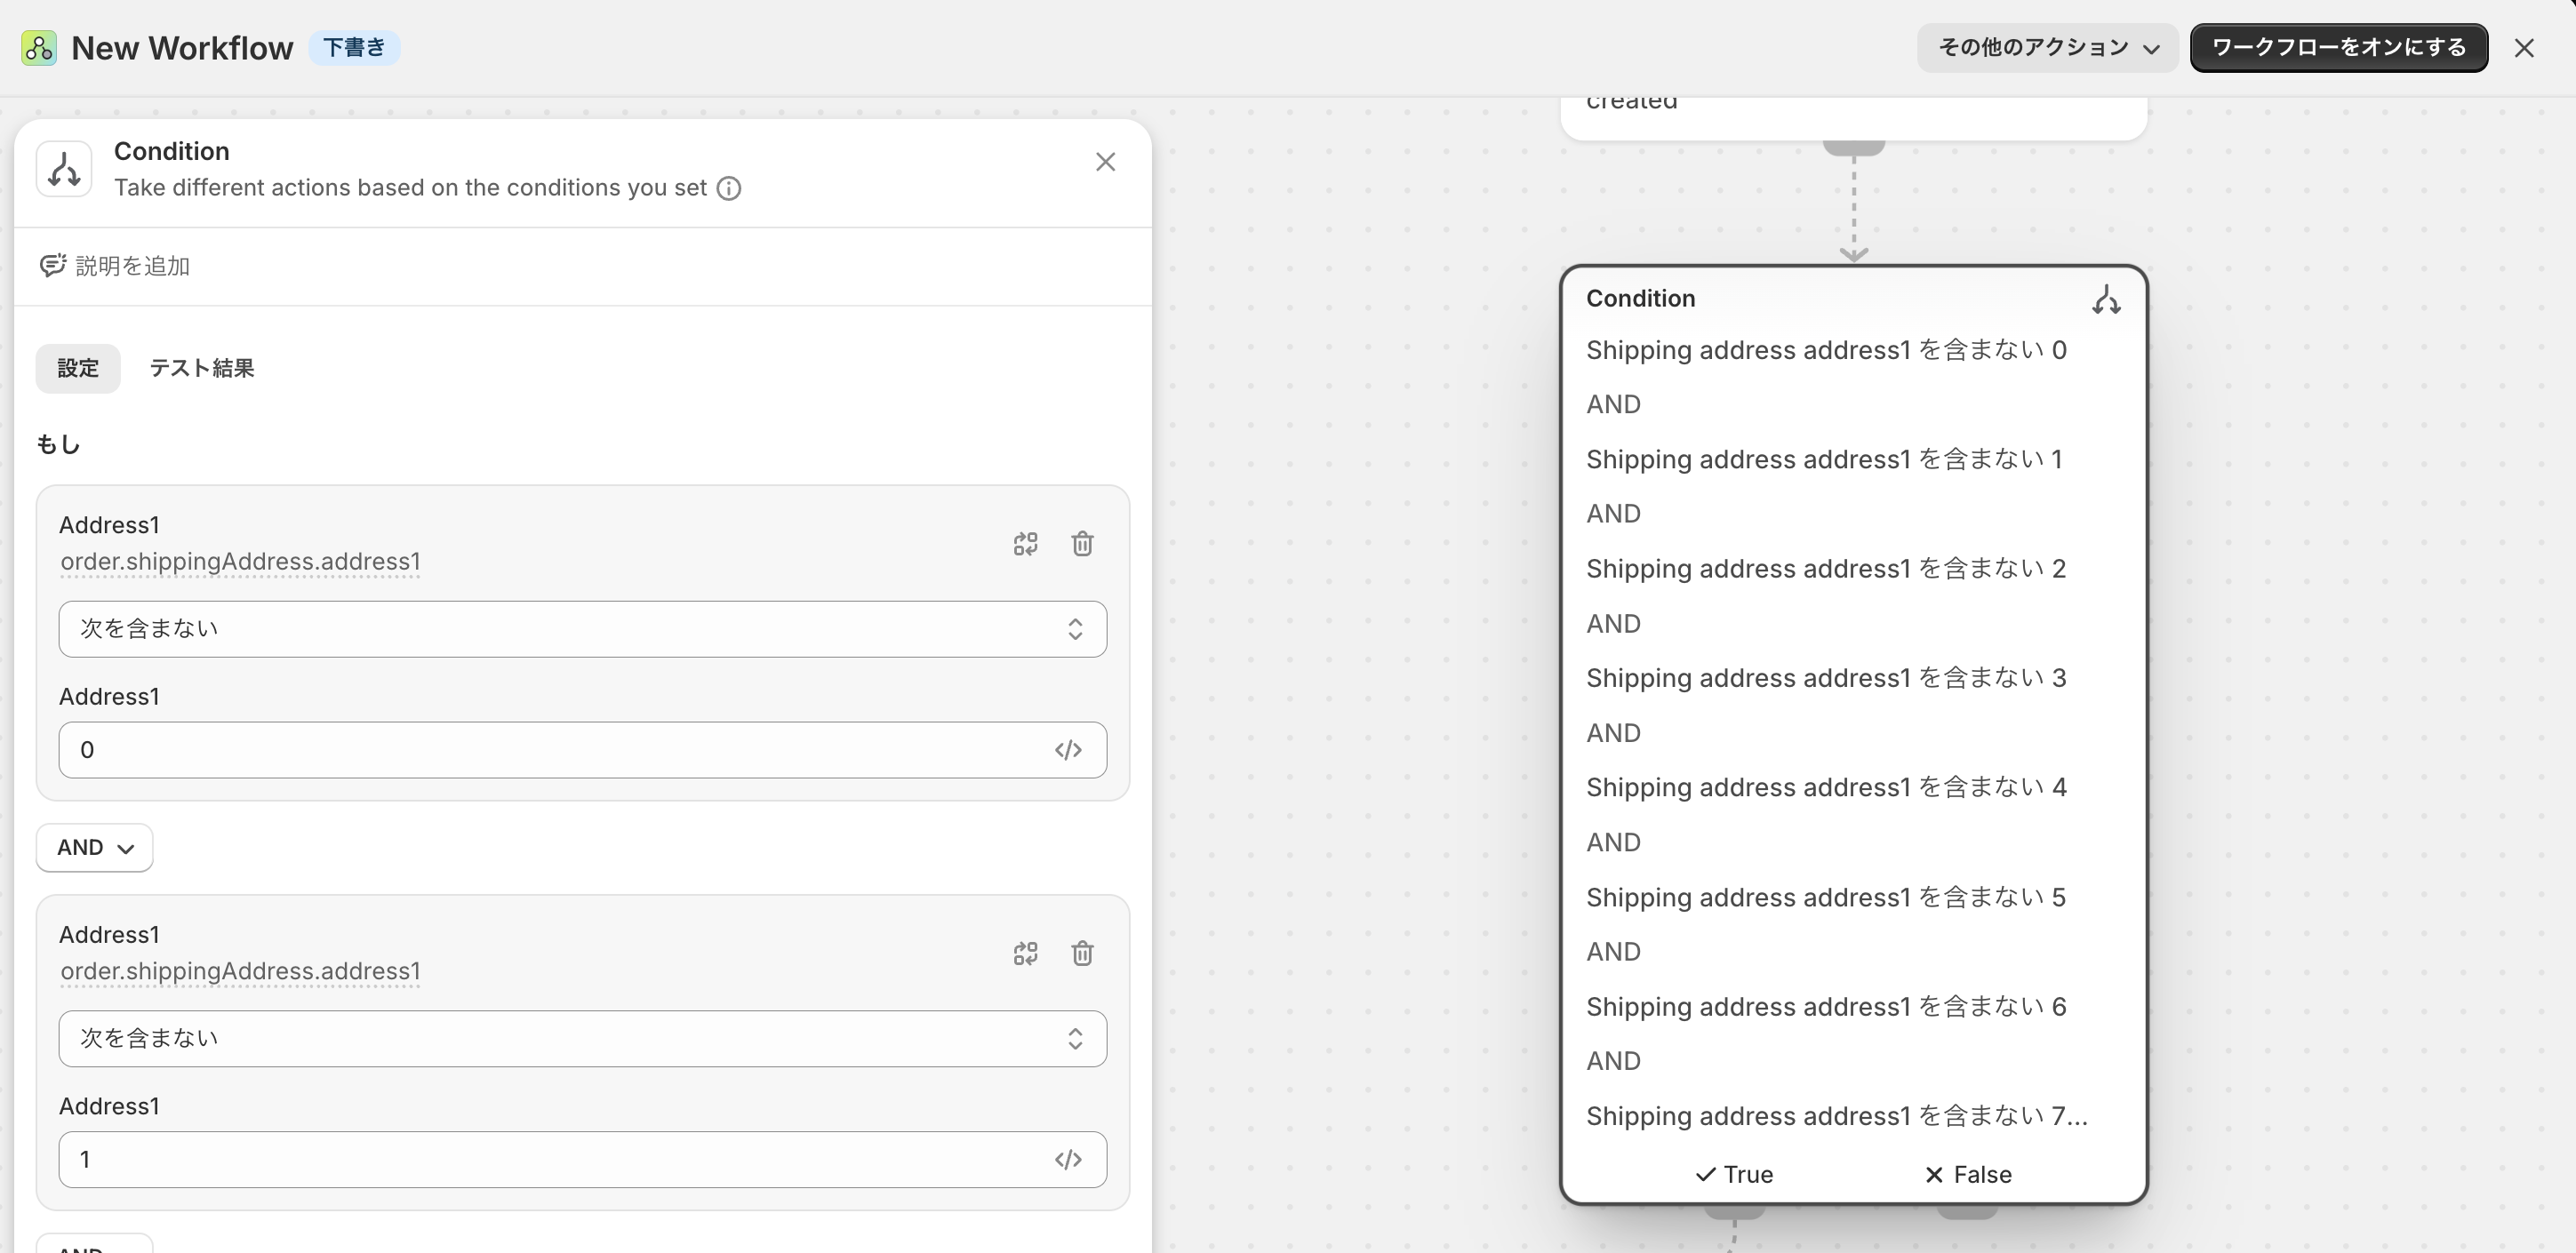Click the Address1 value field containing 0
This screenshot has height=1253, width=2576.
582,750
